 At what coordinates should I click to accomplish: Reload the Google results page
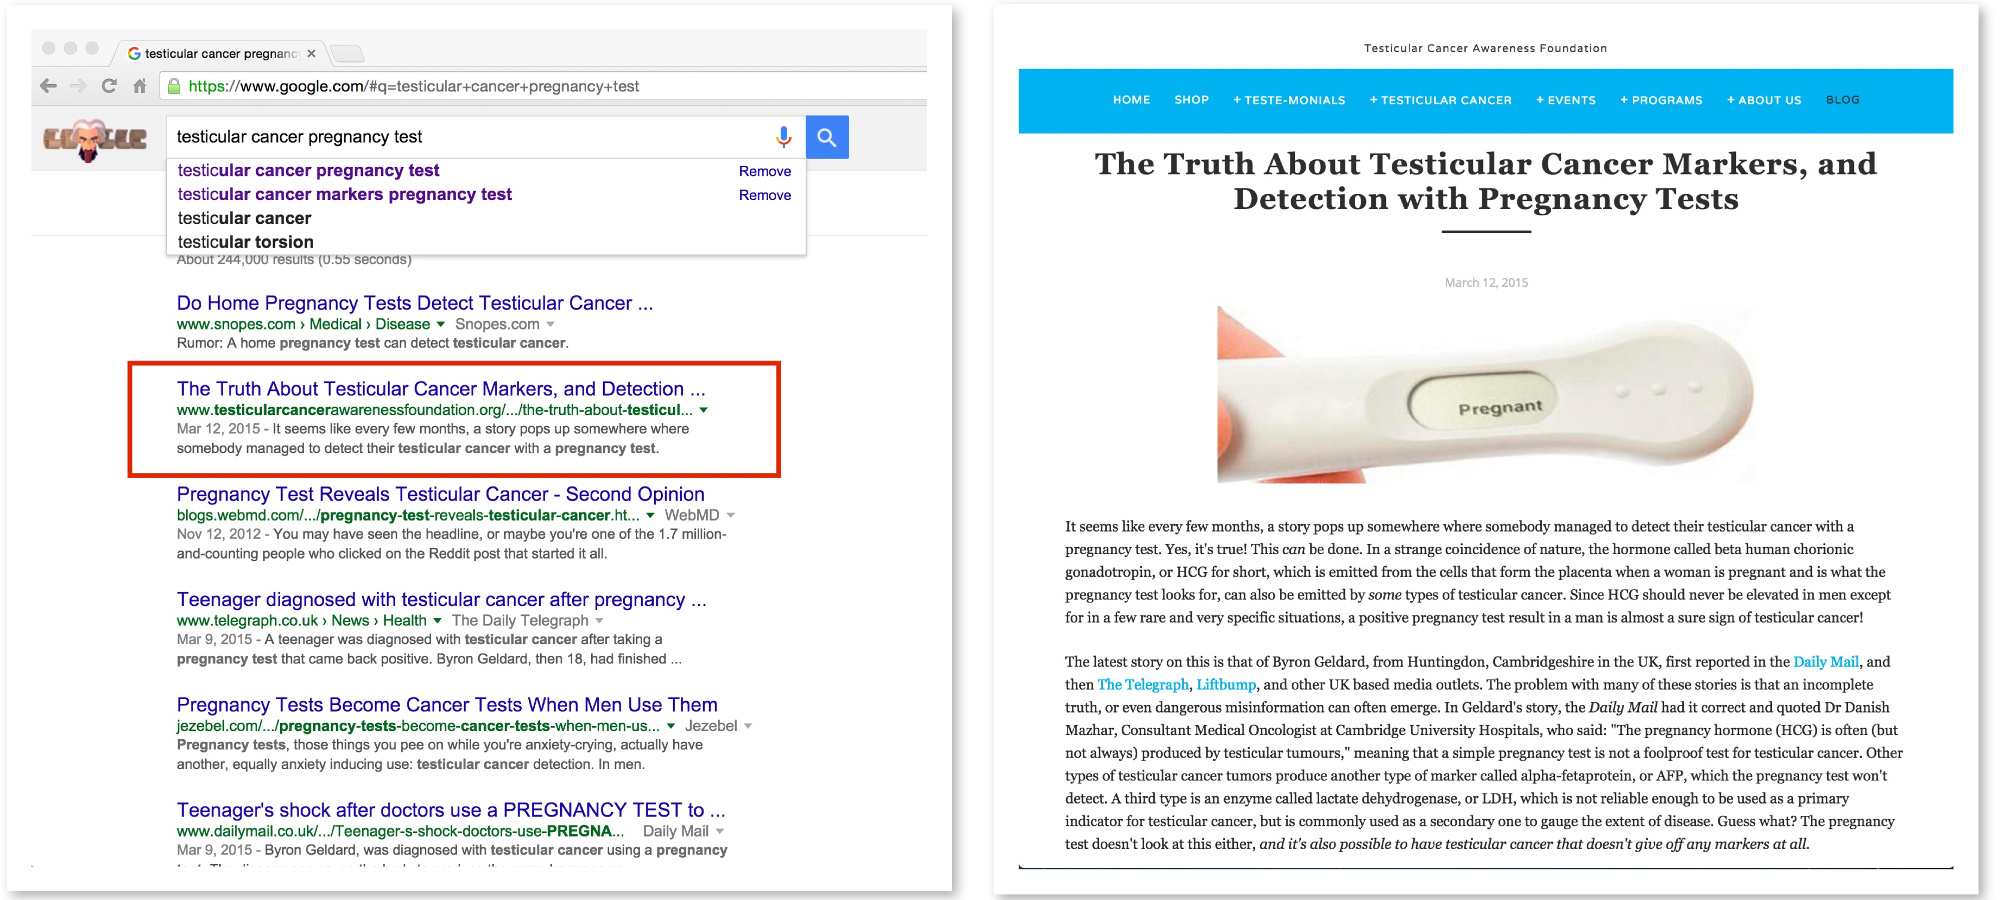pyautogui.click(x=109, y=86)
